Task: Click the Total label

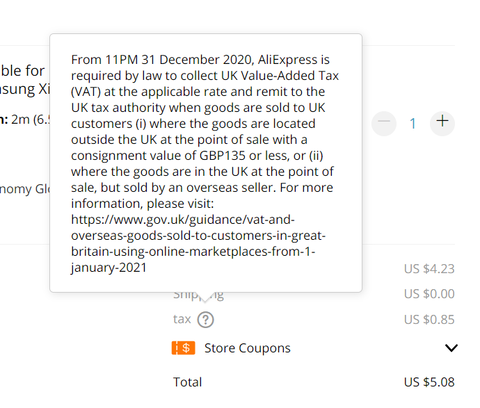Action: pyautogui.click(x=187, y=382)
